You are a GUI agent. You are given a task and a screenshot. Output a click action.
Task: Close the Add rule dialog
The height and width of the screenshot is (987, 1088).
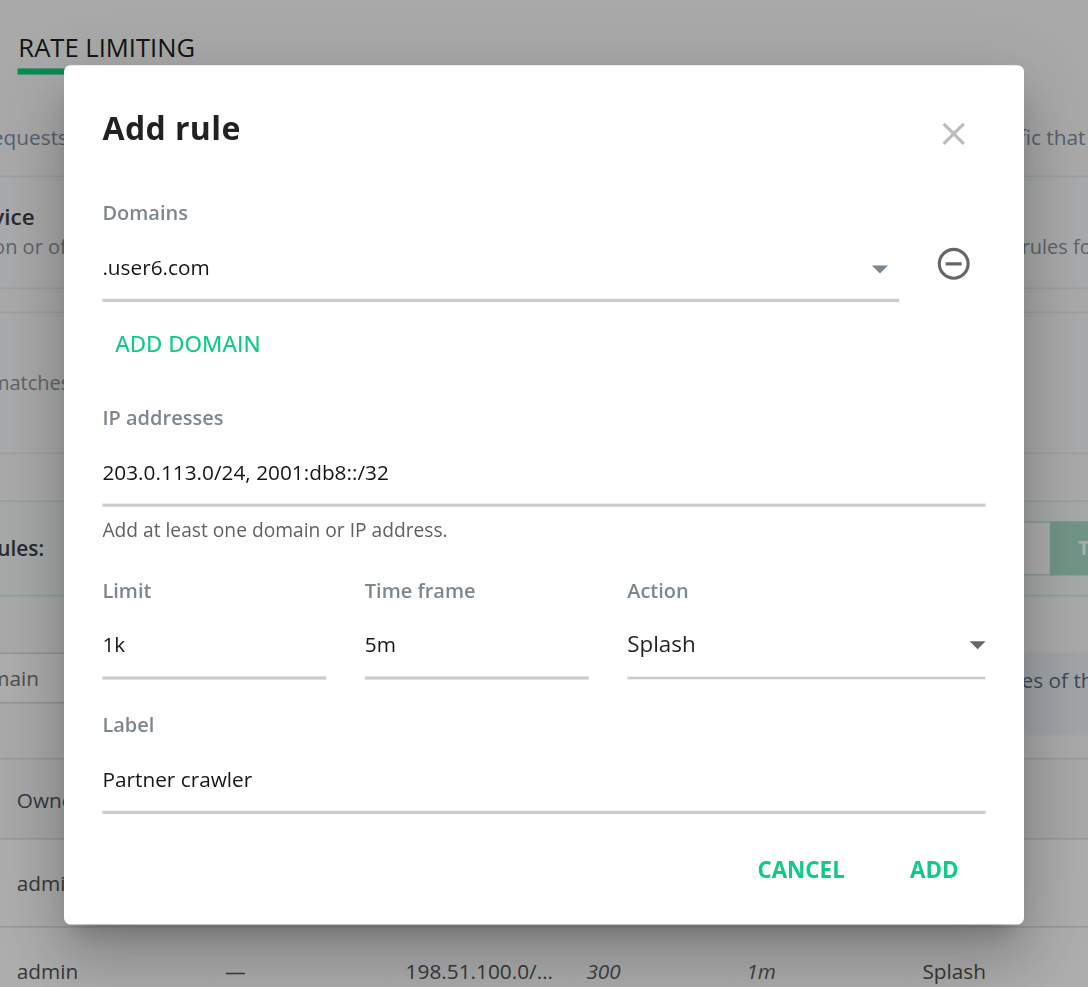click(x=953, y=134)
